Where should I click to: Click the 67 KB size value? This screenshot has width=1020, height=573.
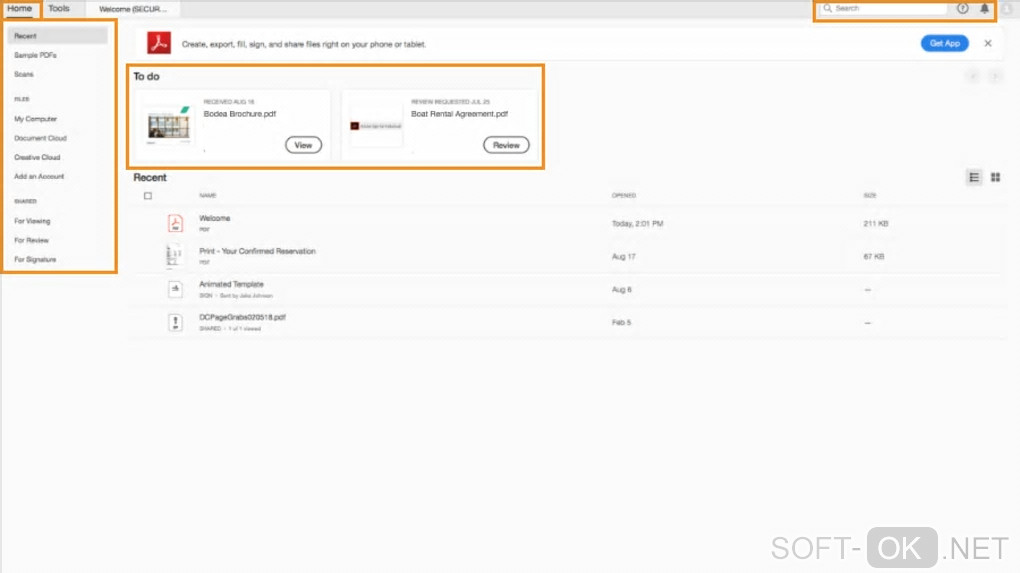pos(874,257)
